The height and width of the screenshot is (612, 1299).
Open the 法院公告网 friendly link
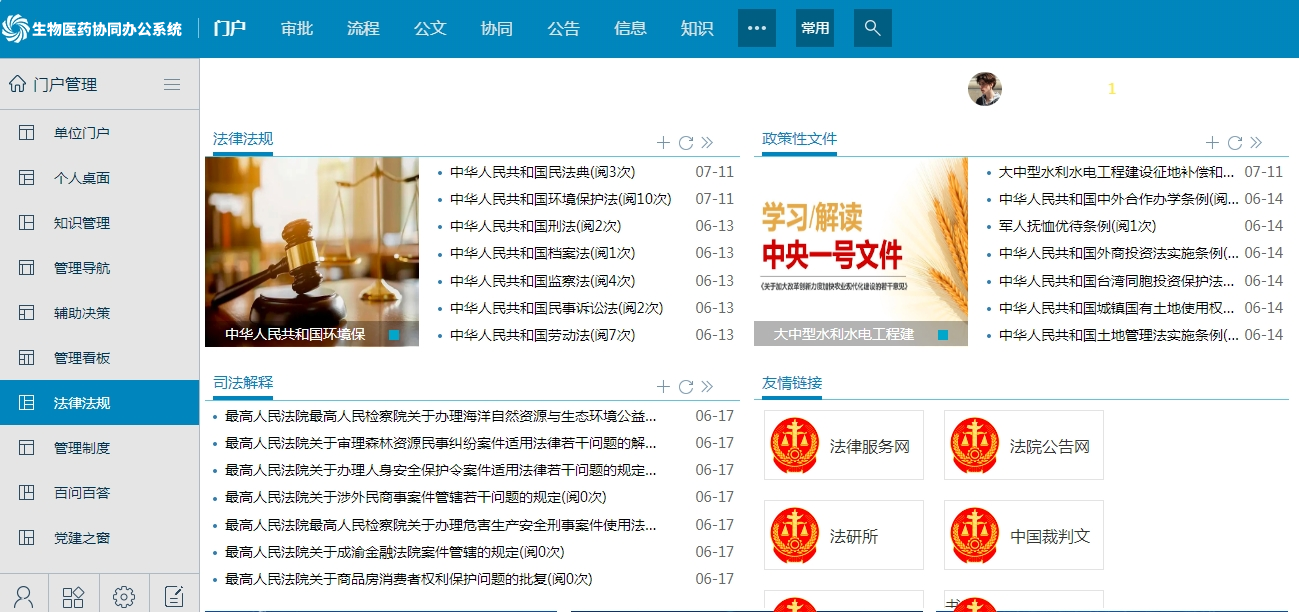1023,445
